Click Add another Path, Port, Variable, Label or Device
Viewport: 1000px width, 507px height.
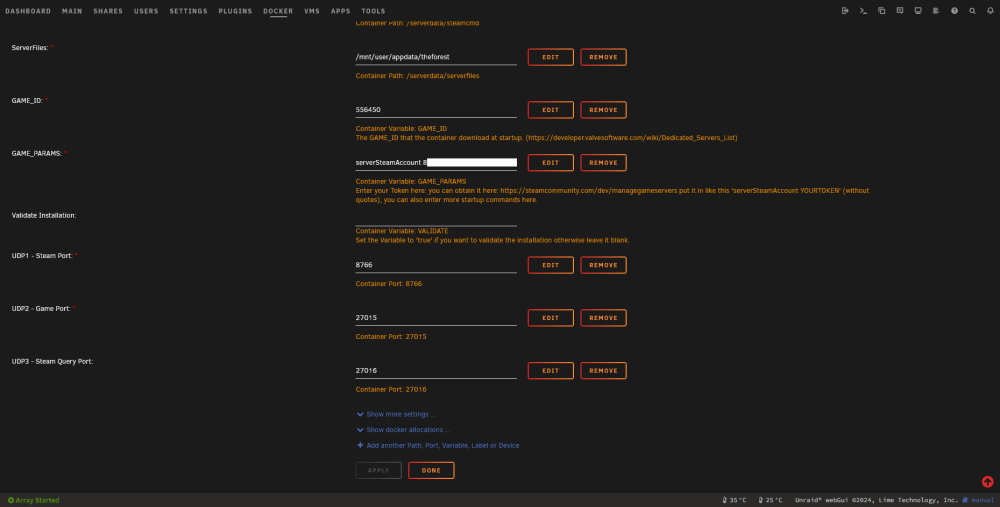(x=438, y=446)
